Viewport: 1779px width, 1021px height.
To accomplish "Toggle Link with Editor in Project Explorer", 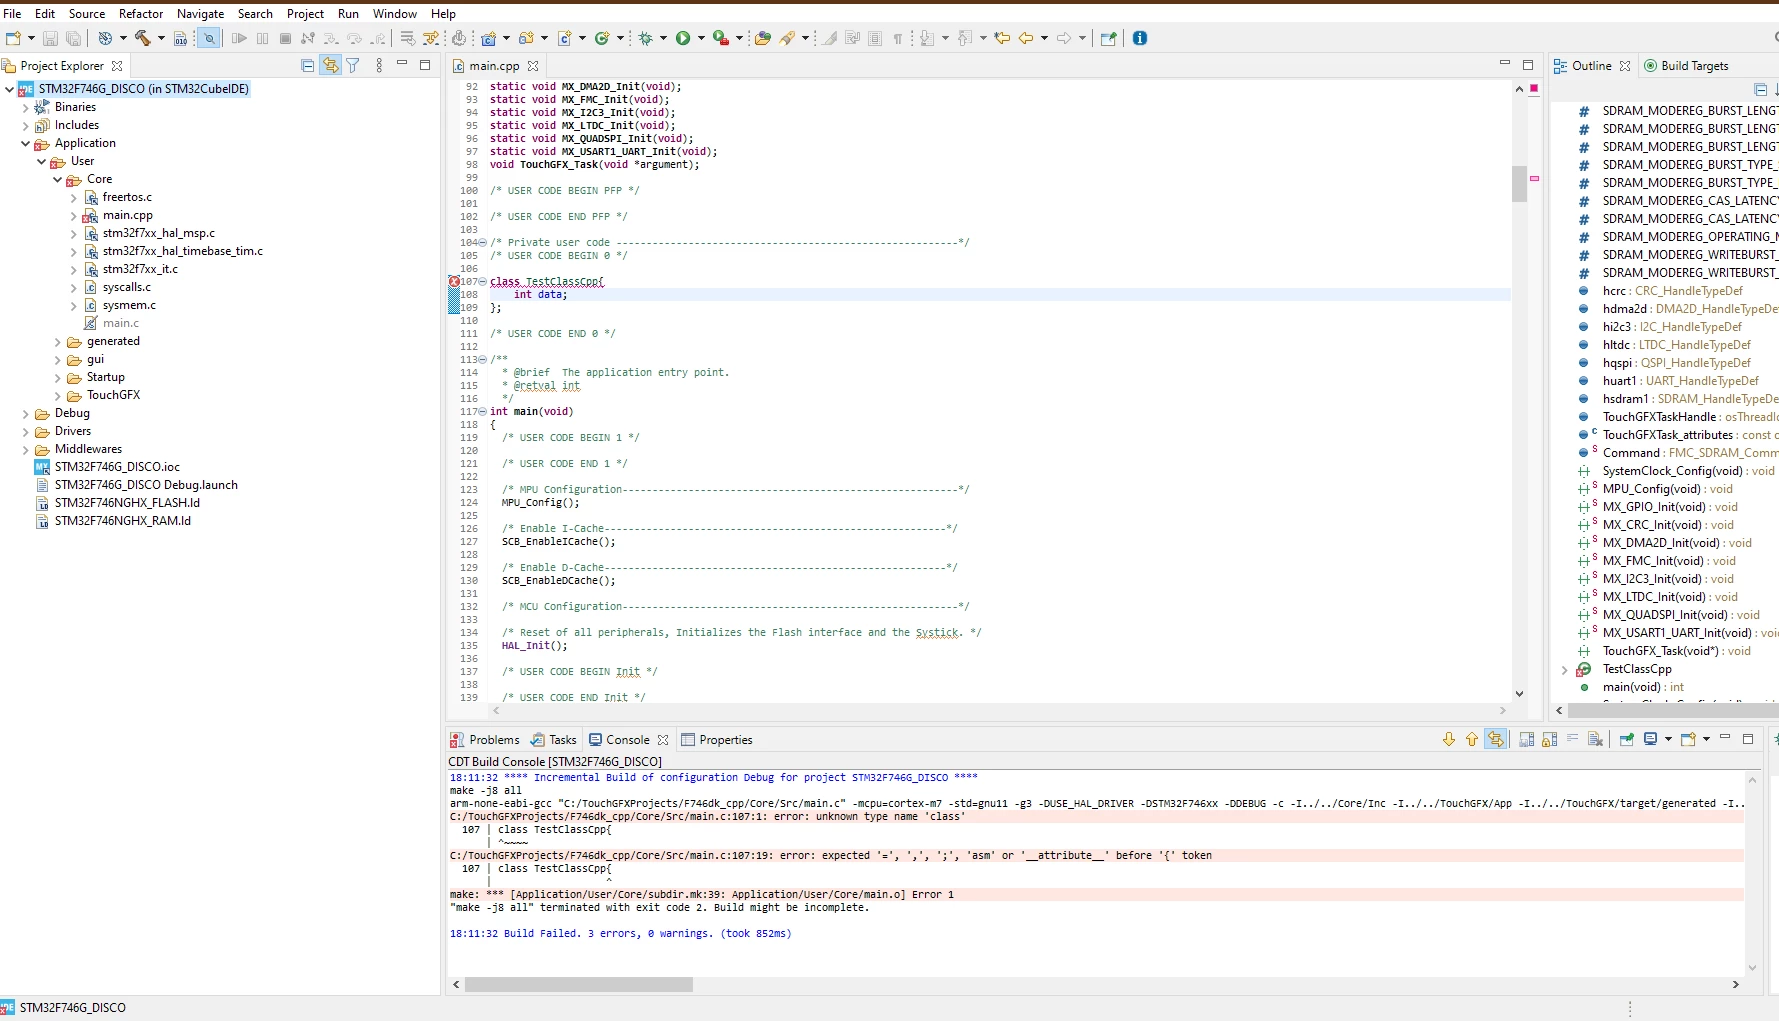I will tap(330, 65).
